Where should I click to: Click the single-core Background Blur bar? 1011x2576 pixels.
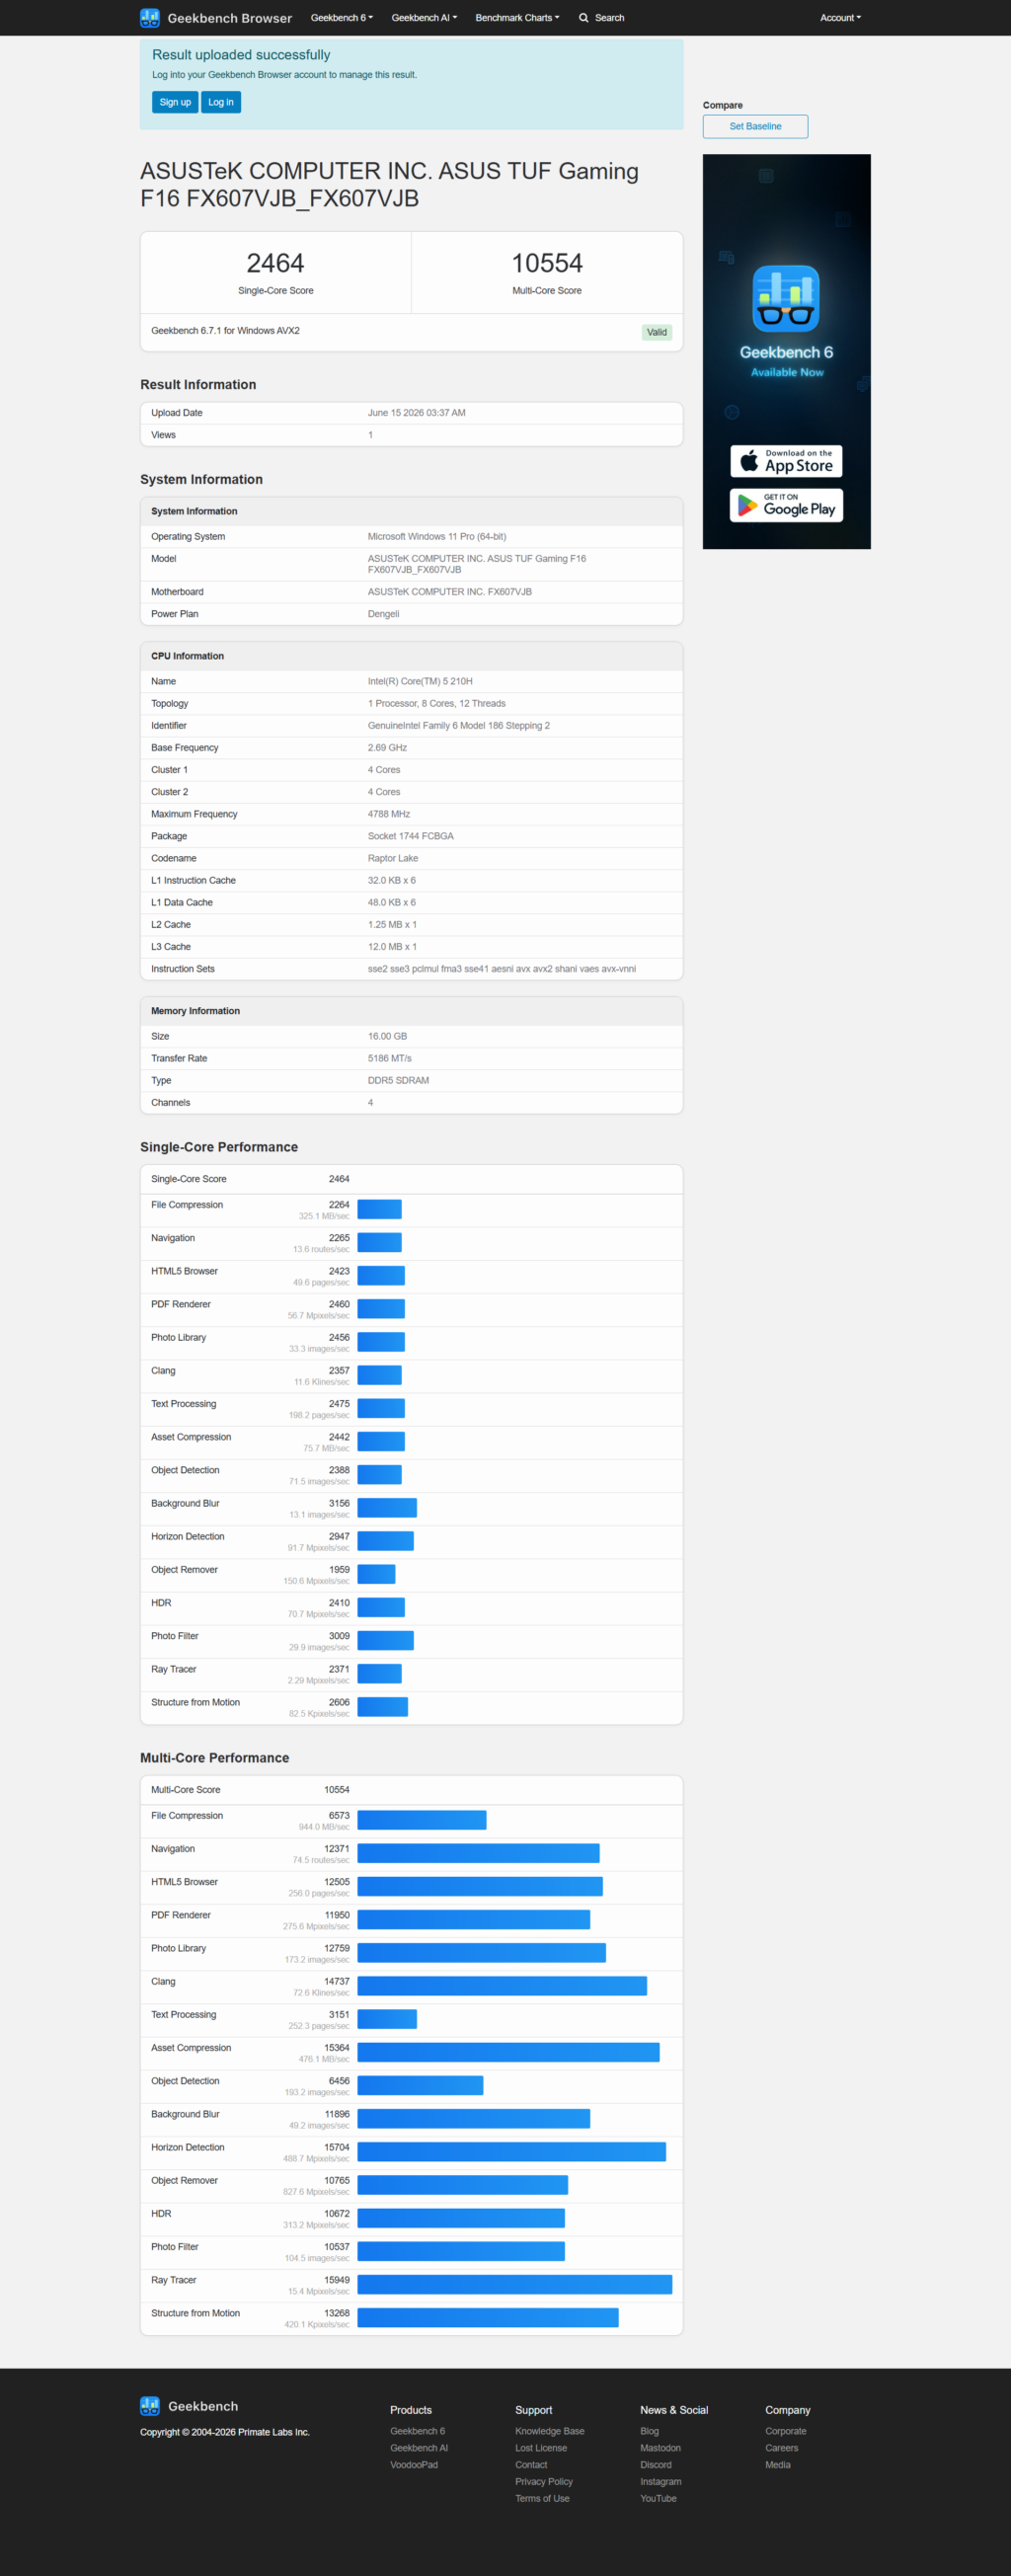tap(387, 1507)
